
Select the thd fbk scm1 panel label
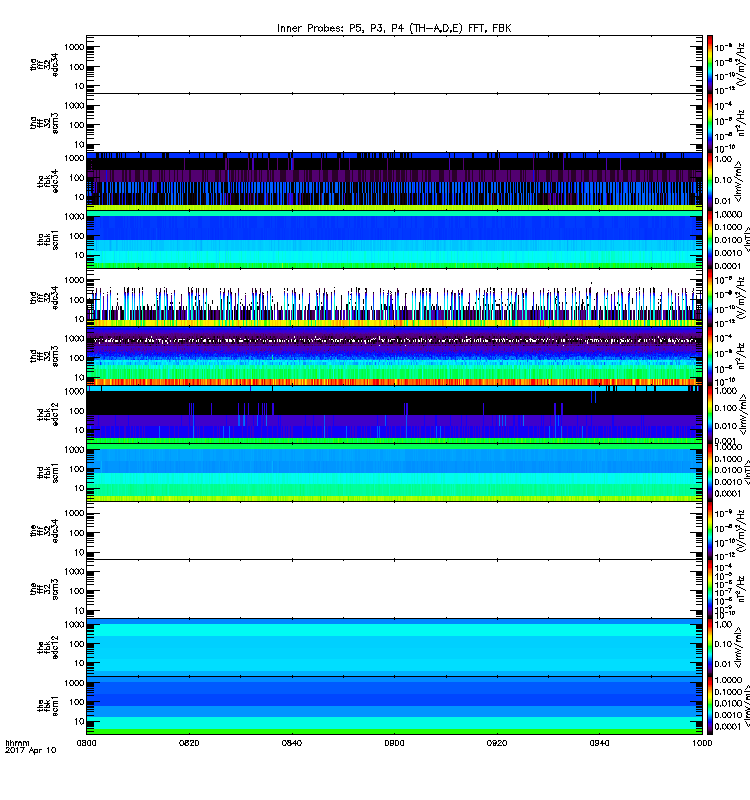click(x=48, y=473)
